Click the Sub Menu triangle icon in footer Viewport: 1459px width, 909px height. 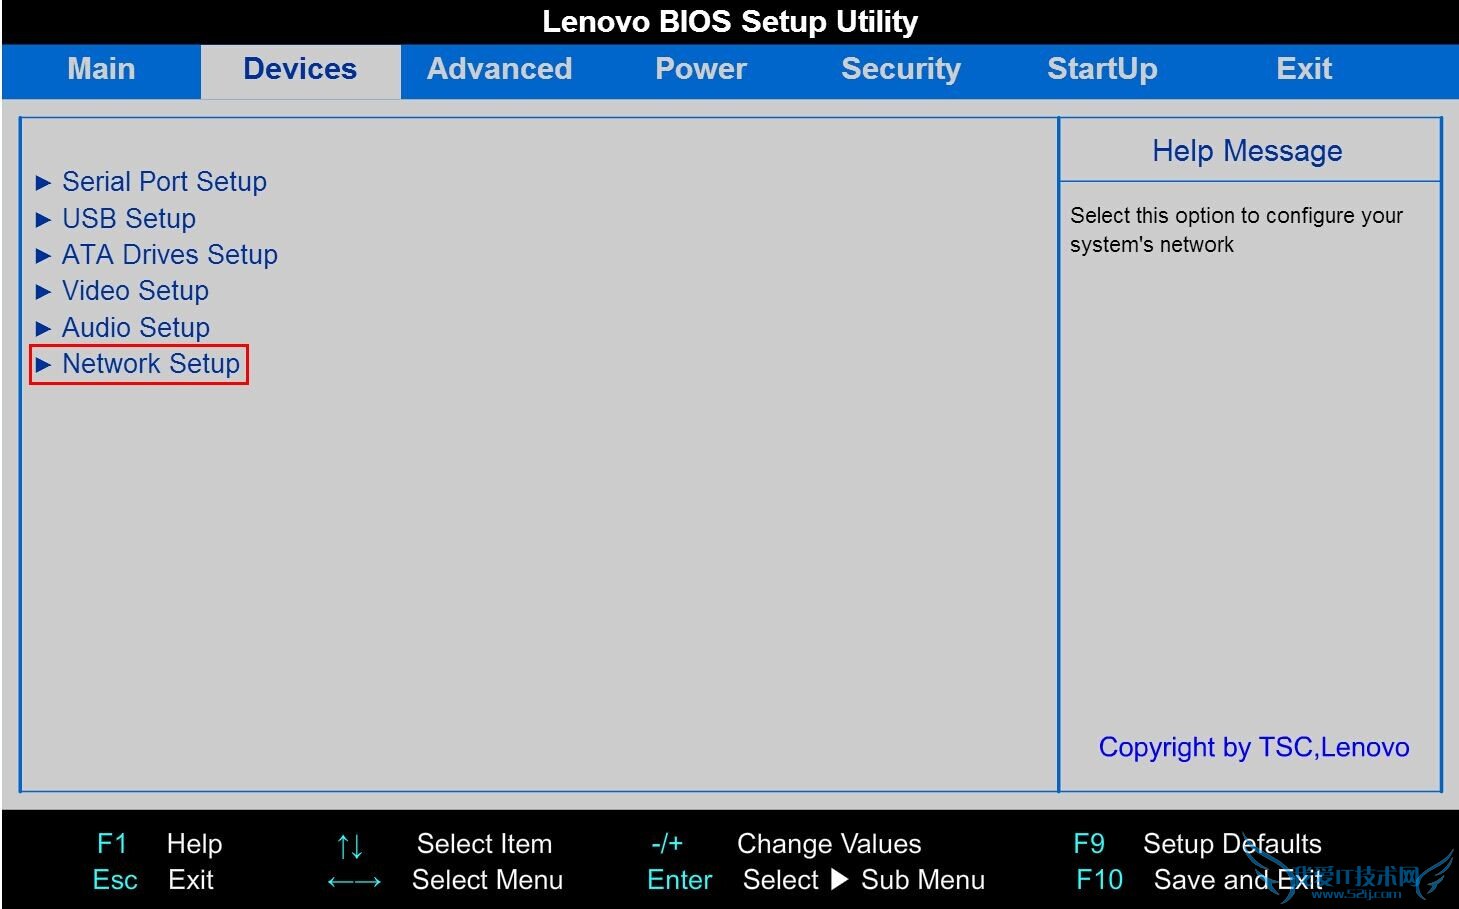coord(840,880)
